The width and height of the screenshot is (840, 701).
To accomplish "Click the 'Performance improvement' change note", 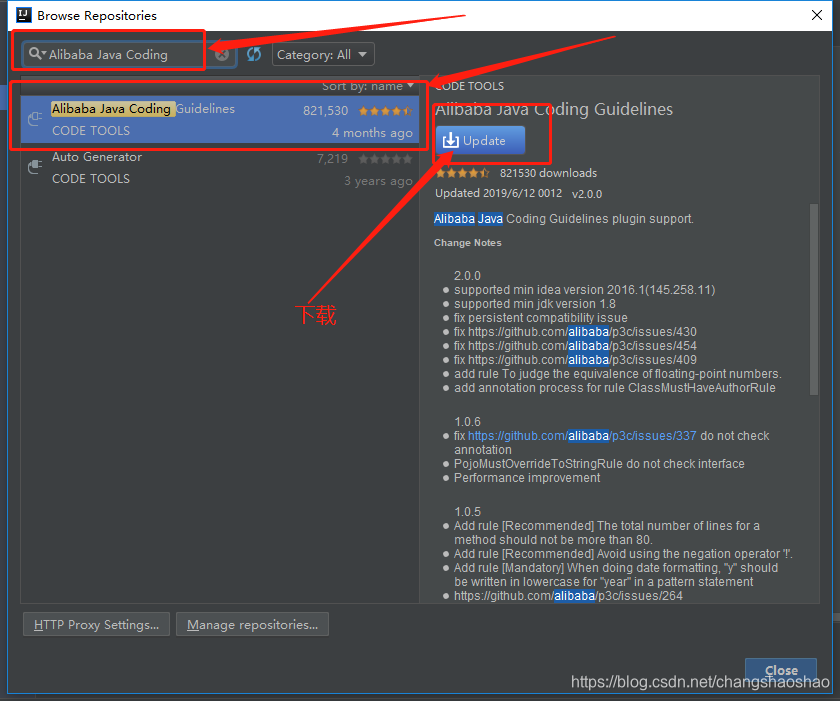I will [527, 478].
